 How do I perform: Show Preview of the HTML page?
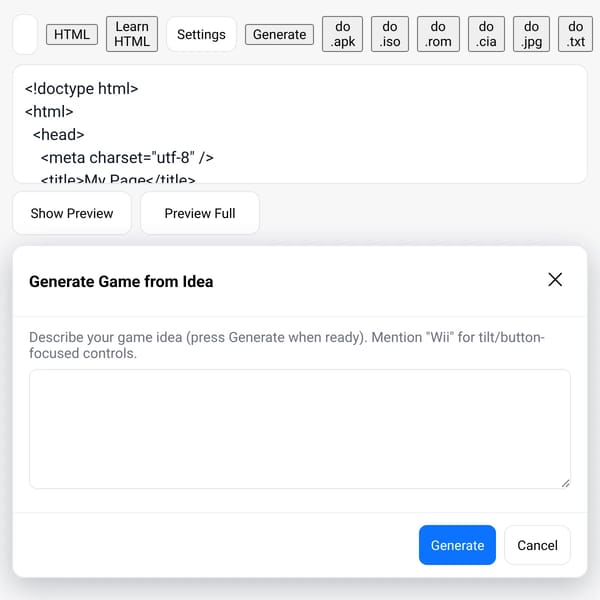click(72, 213)
